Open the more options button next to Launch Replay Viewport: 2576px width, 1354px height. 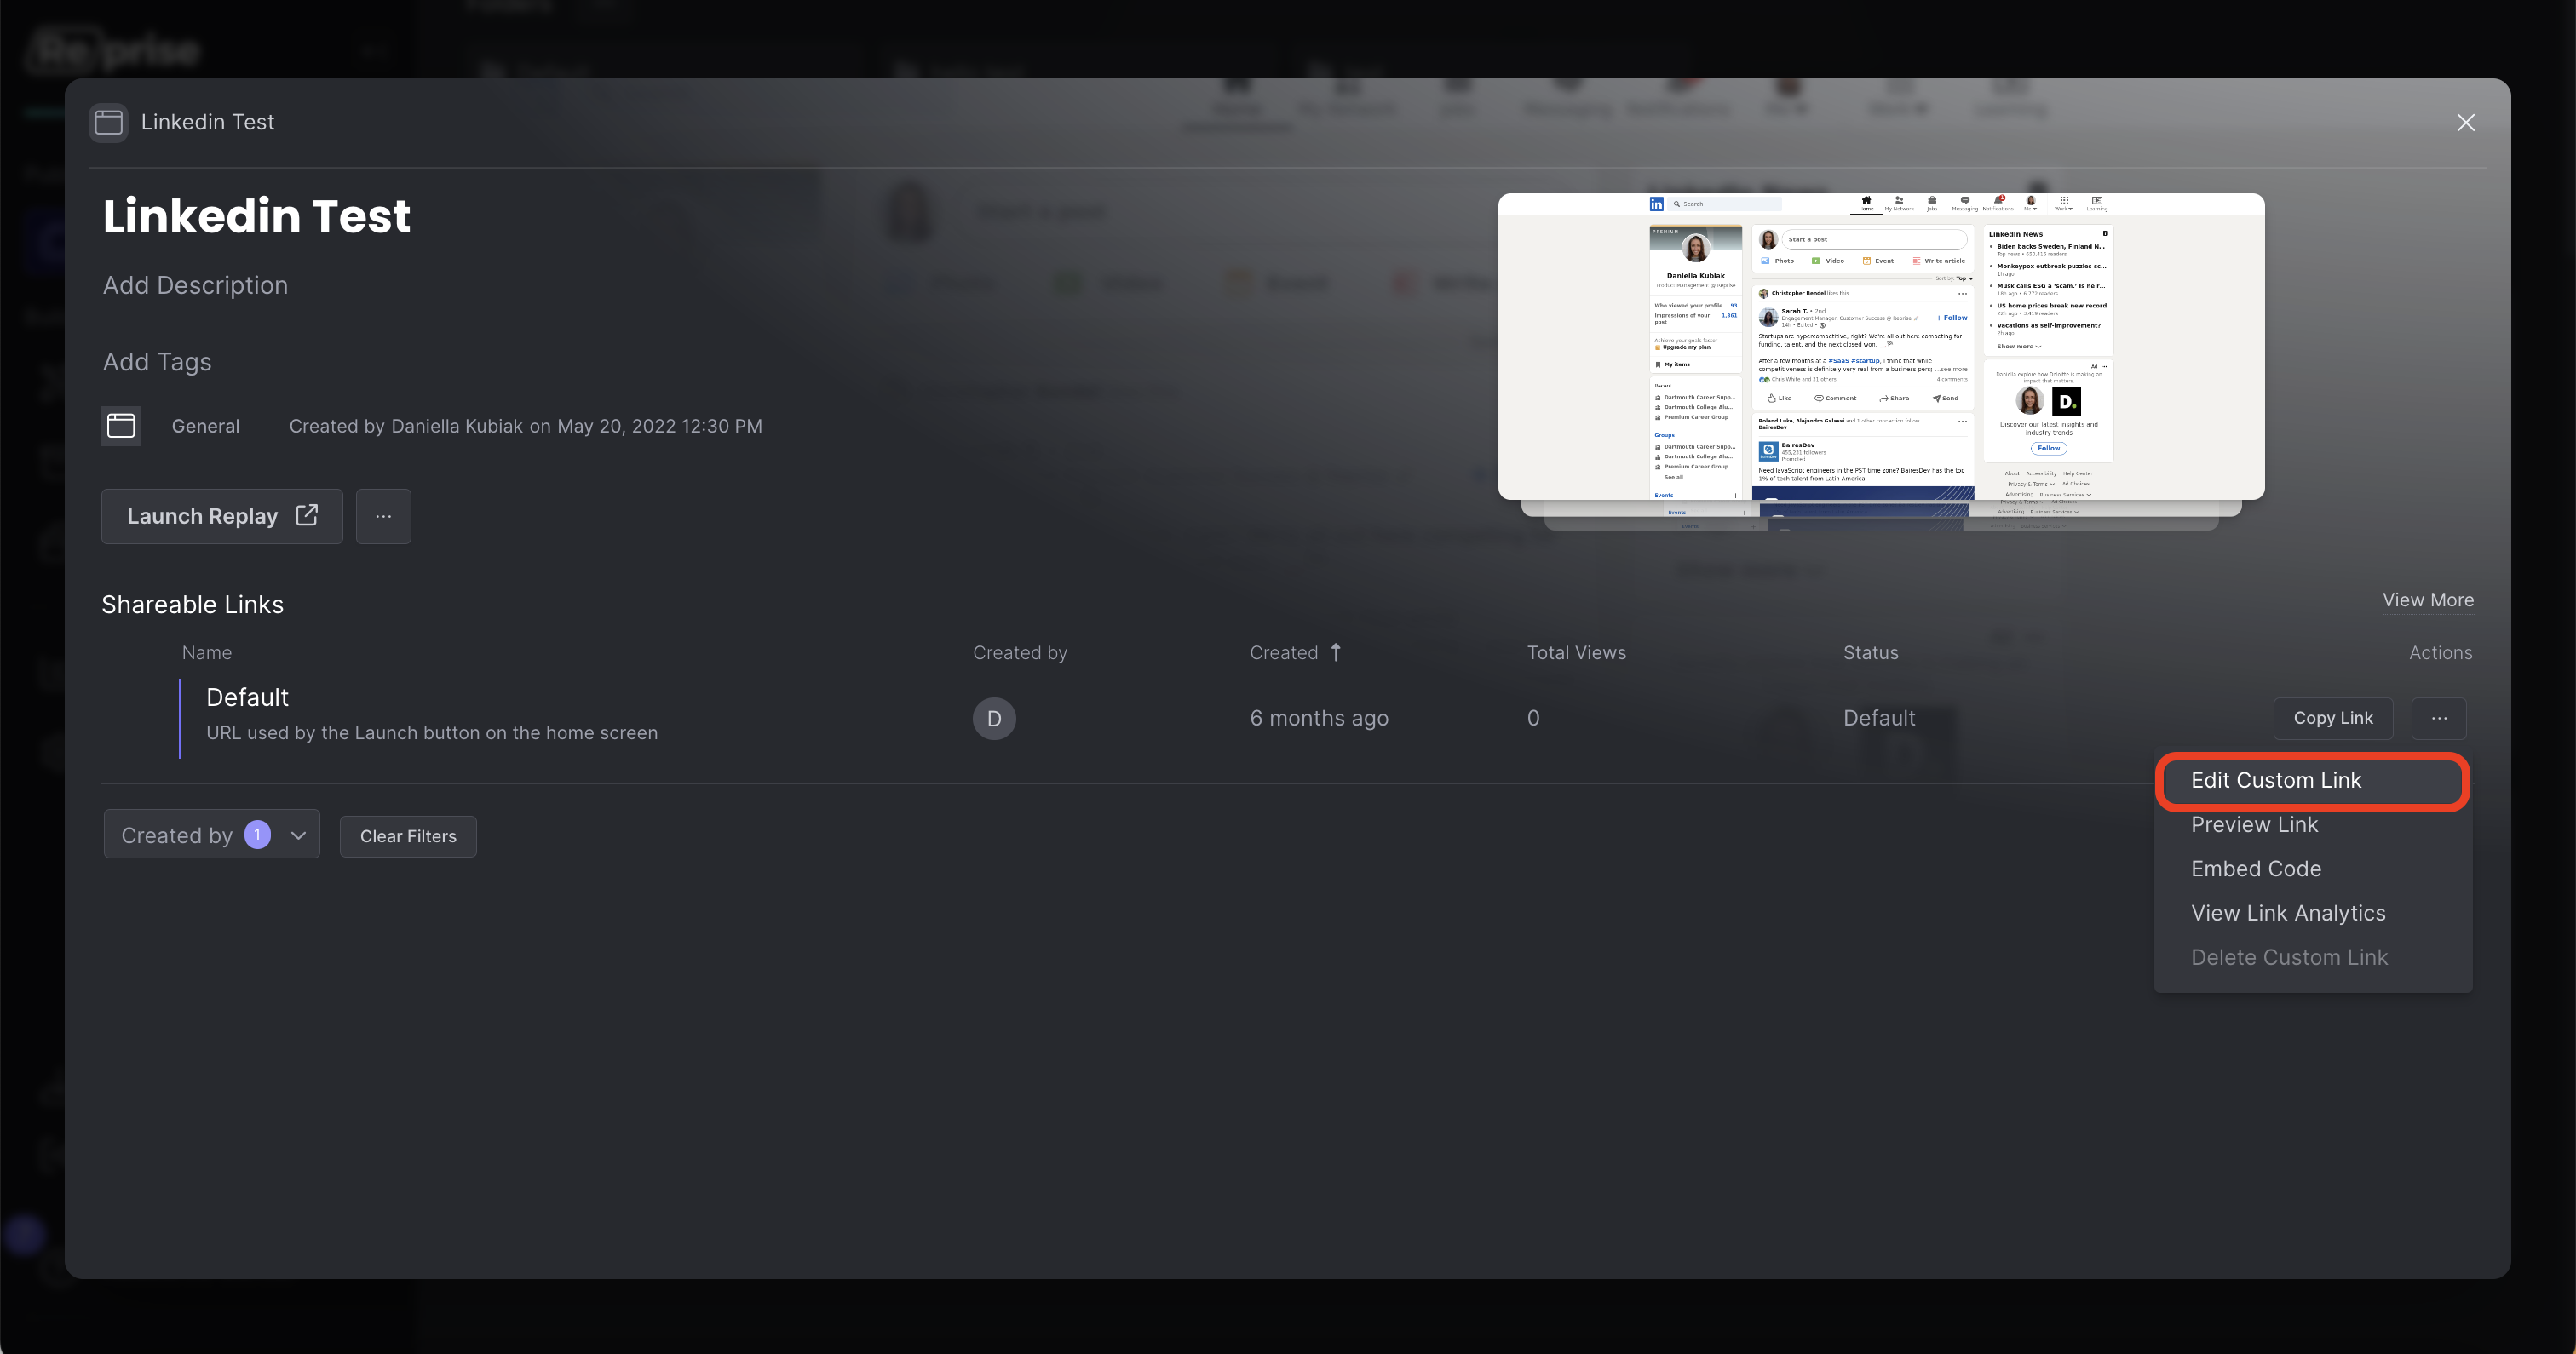[x=383, y=516]
